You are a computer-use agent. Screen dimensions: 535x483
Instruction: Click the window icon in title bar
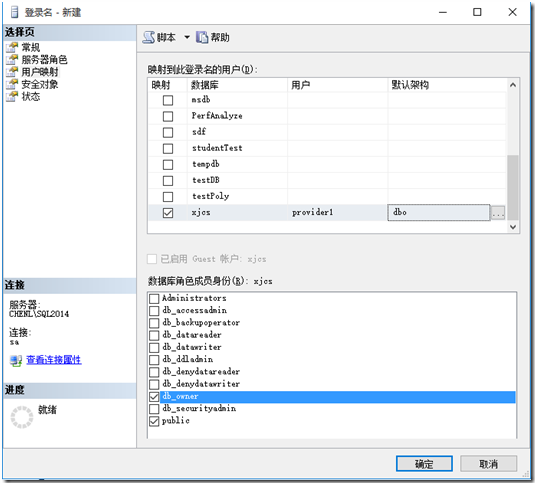pyautogui.click(x=15, y=12)
